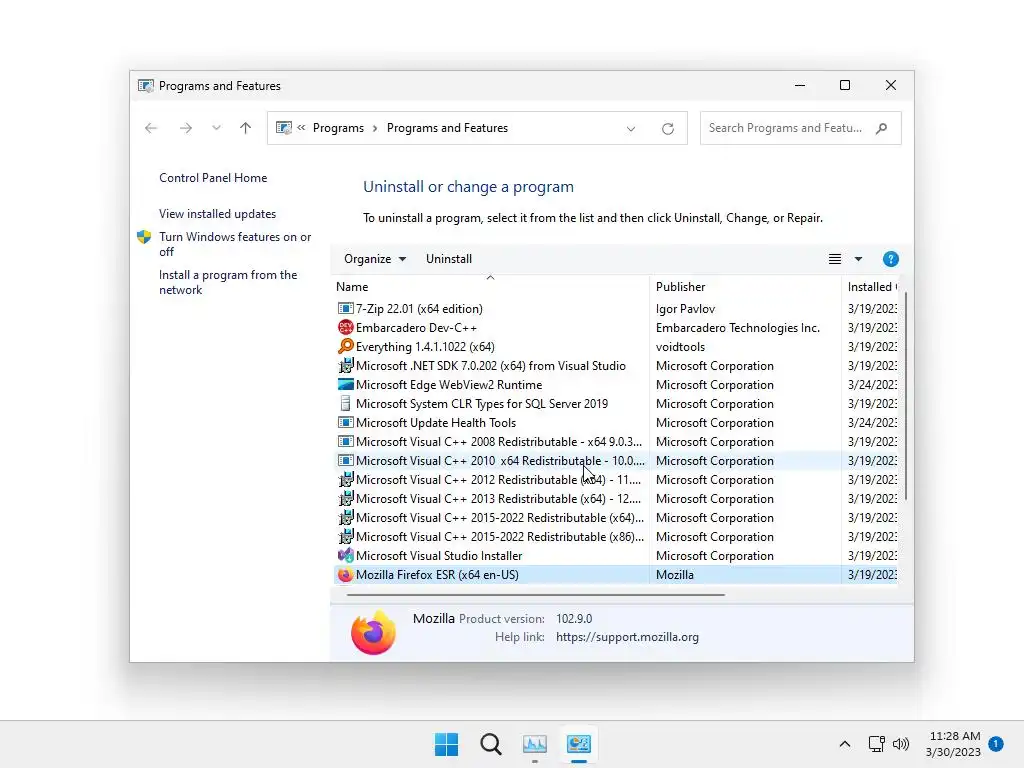Click the Visual C++ 2015-2022 (x86) icon

point(345,536)
